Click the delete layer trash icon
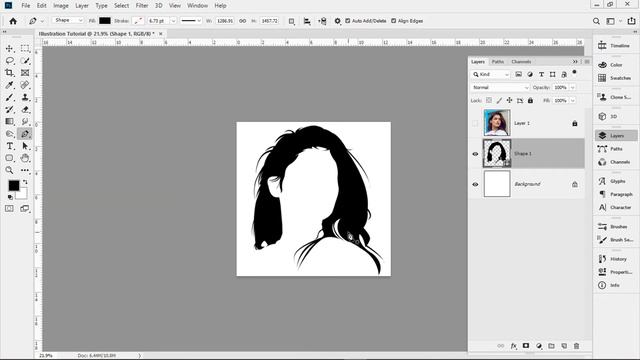Screen dimensions: 640x360 pos(576,346)
